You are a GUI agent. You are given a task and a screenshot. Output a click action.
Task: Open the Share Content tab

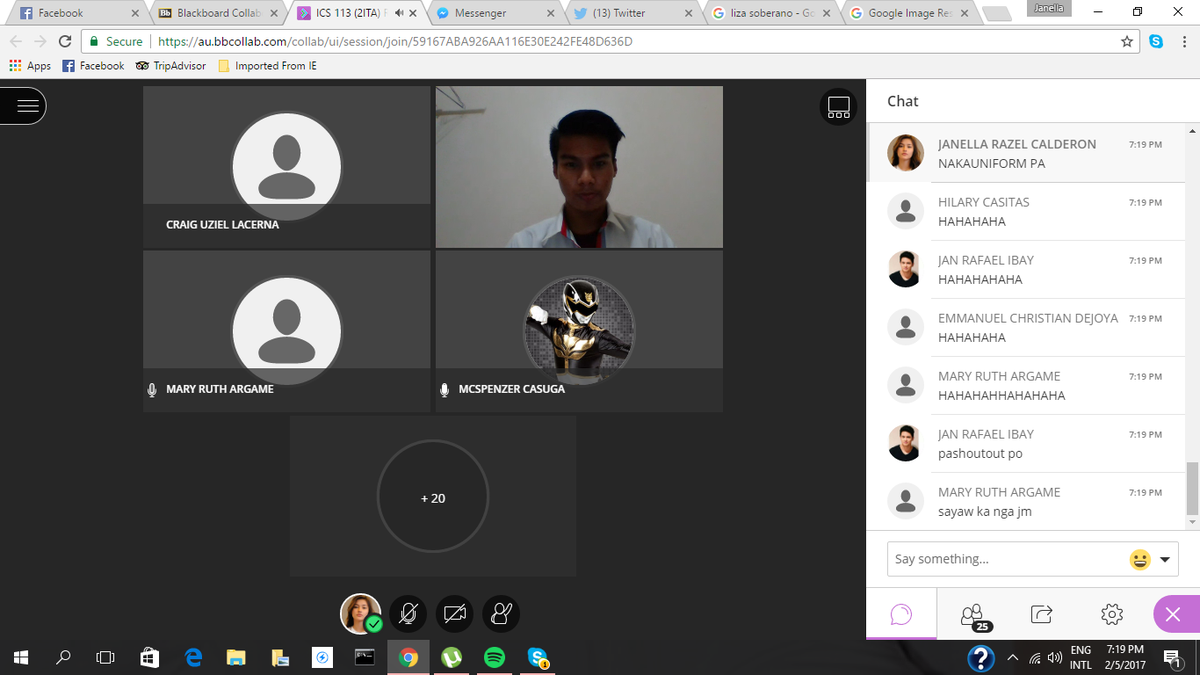point(1041,614)
